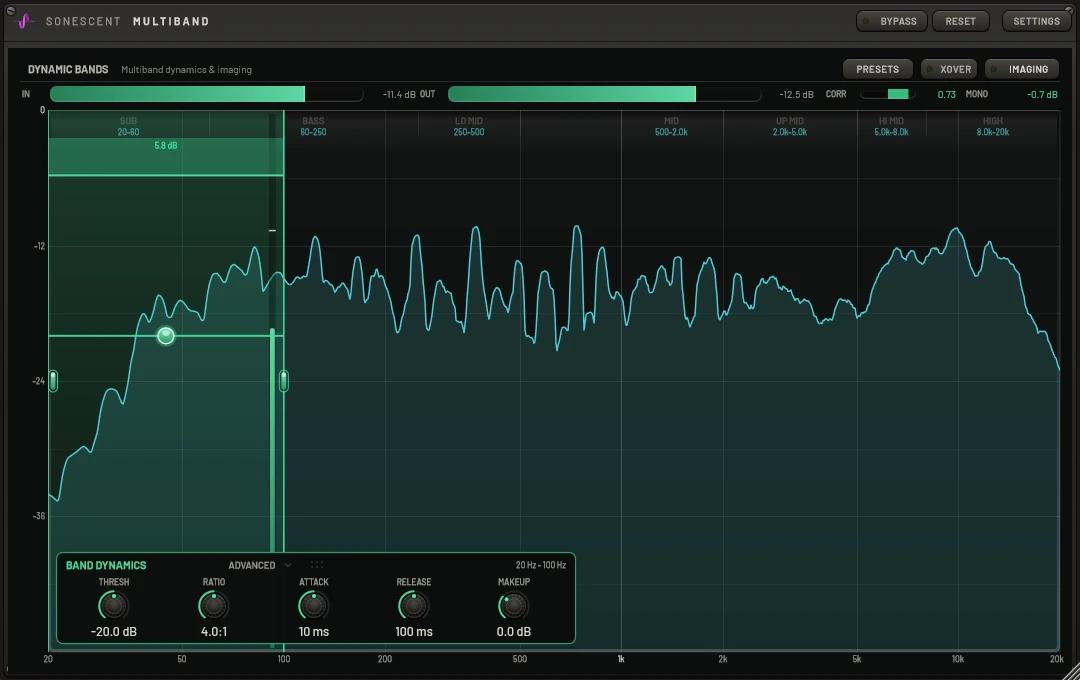Select the HI MID 5.0k-8.0k band header
This screenshot has width=1080, height=680.
pos(891,126)
